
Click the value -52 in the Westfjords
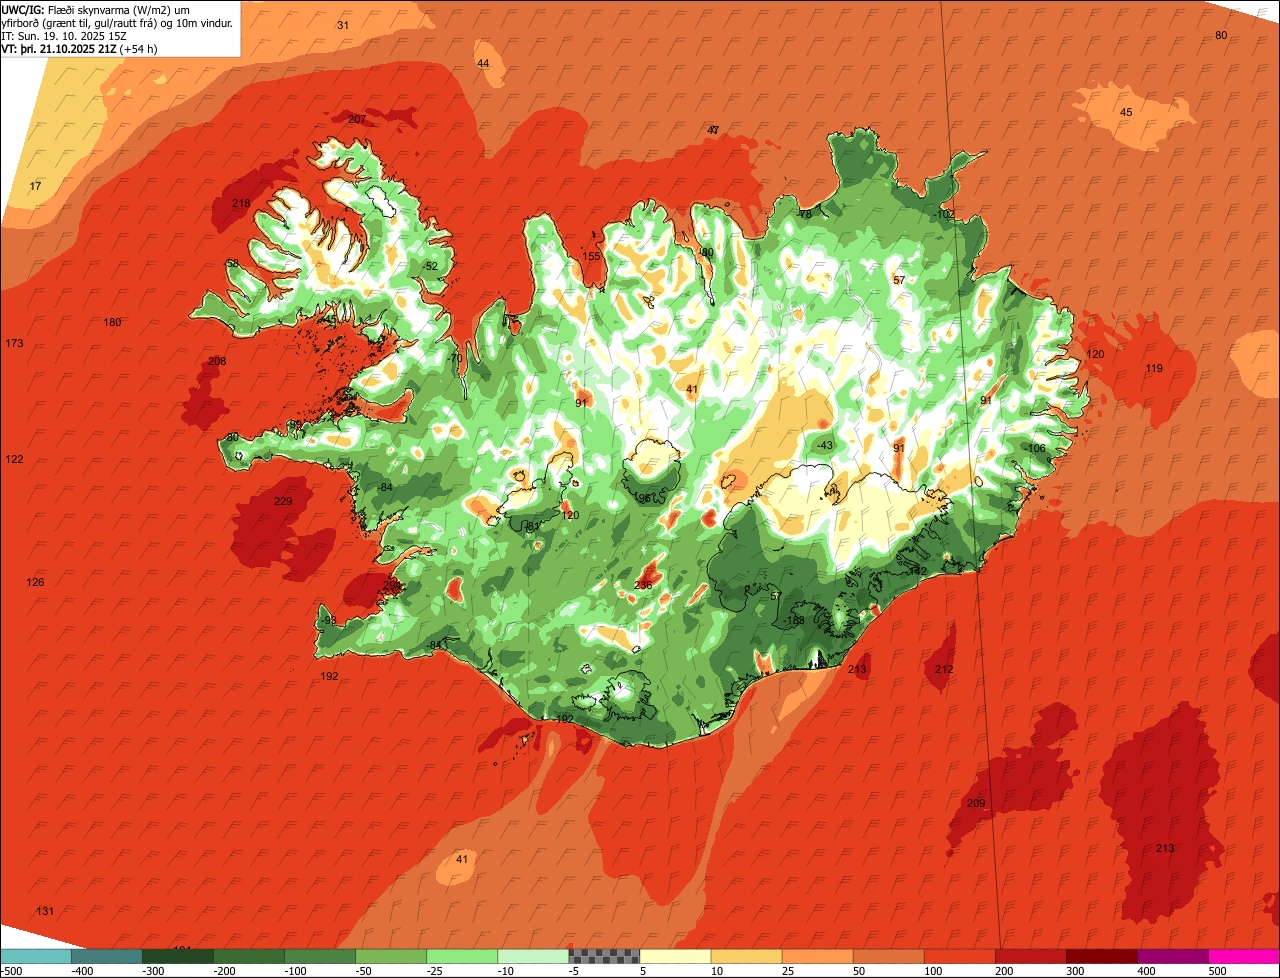tap(430, 266)
